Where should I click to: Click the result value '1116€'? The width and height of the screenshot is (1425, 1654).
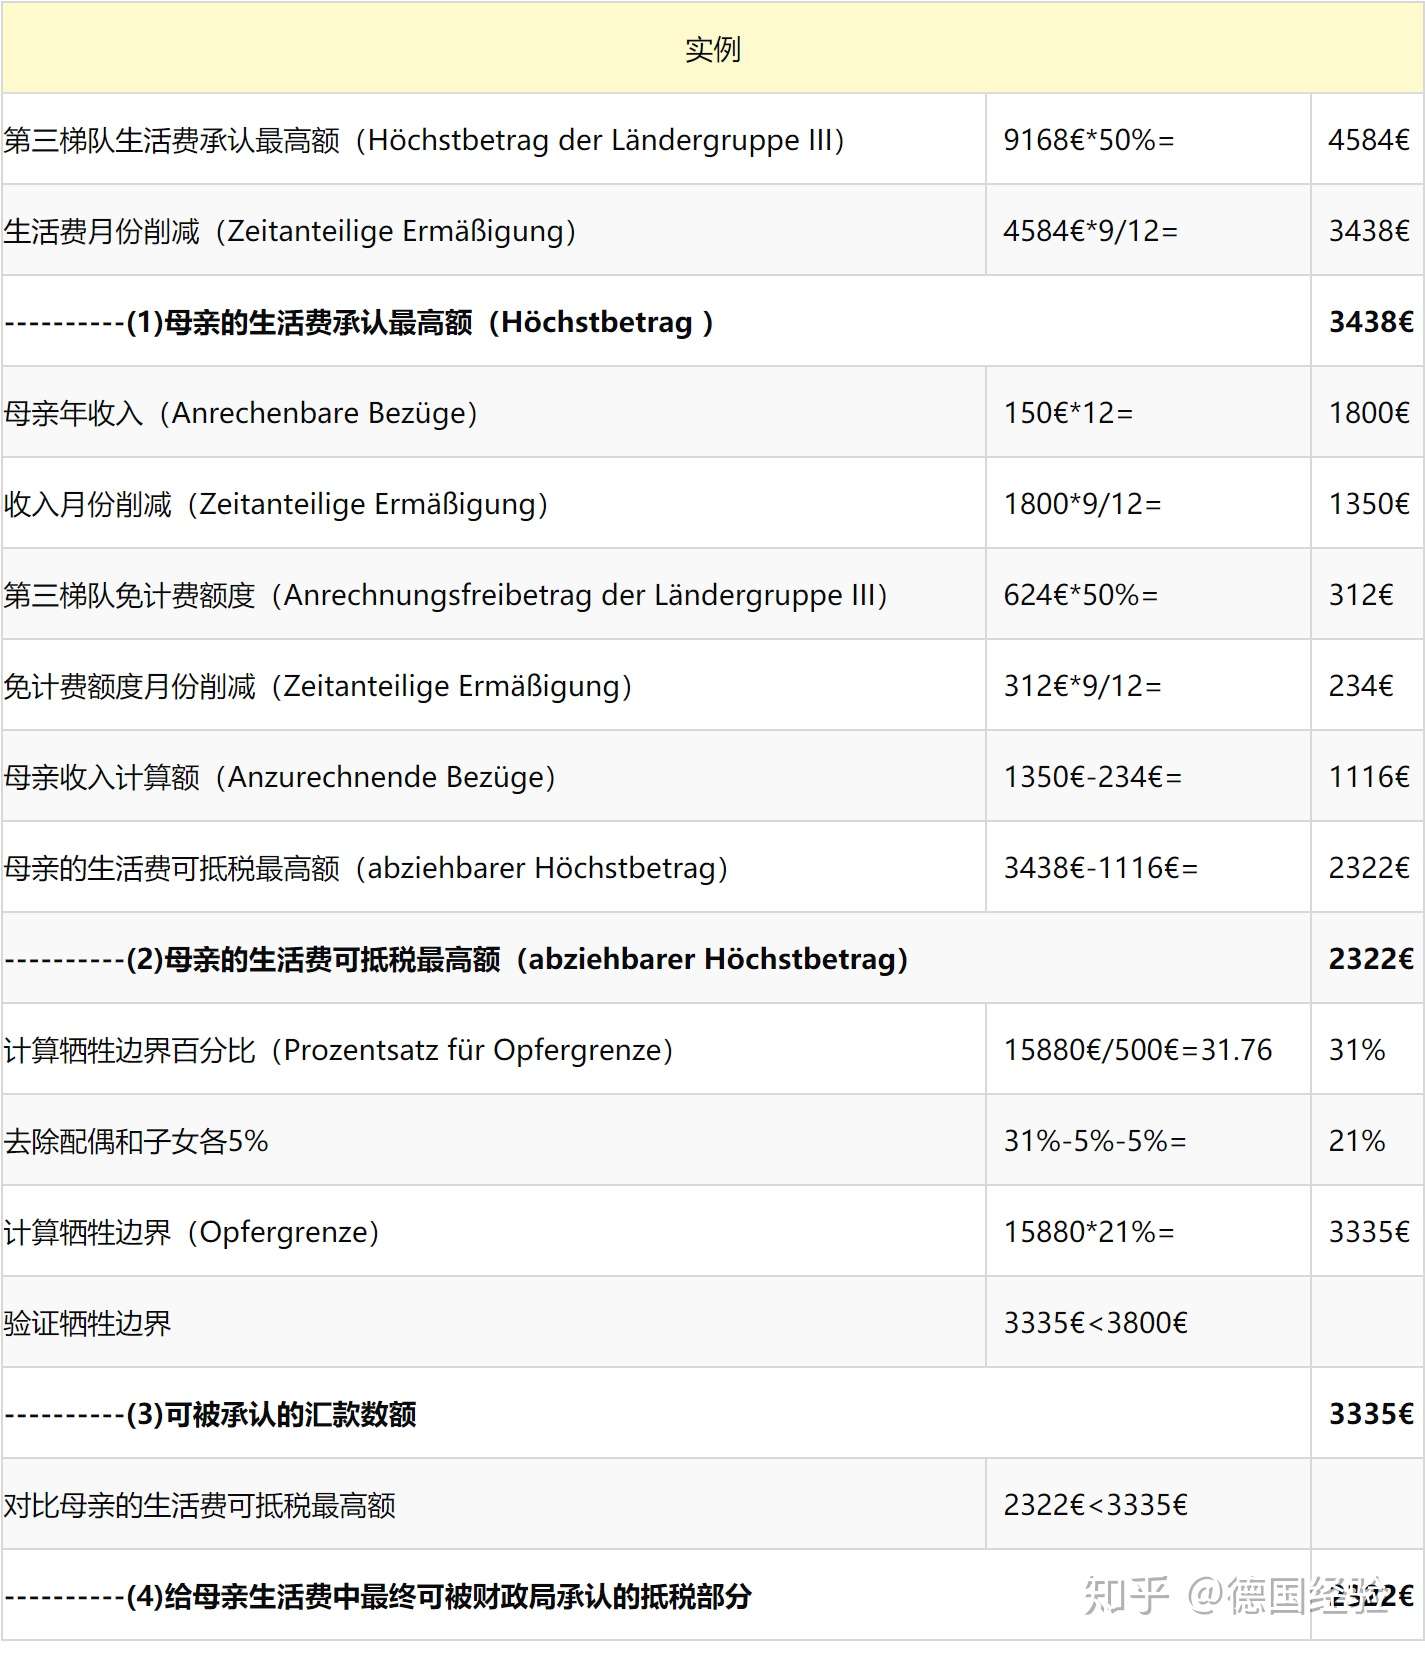[x=1368, y=777]
